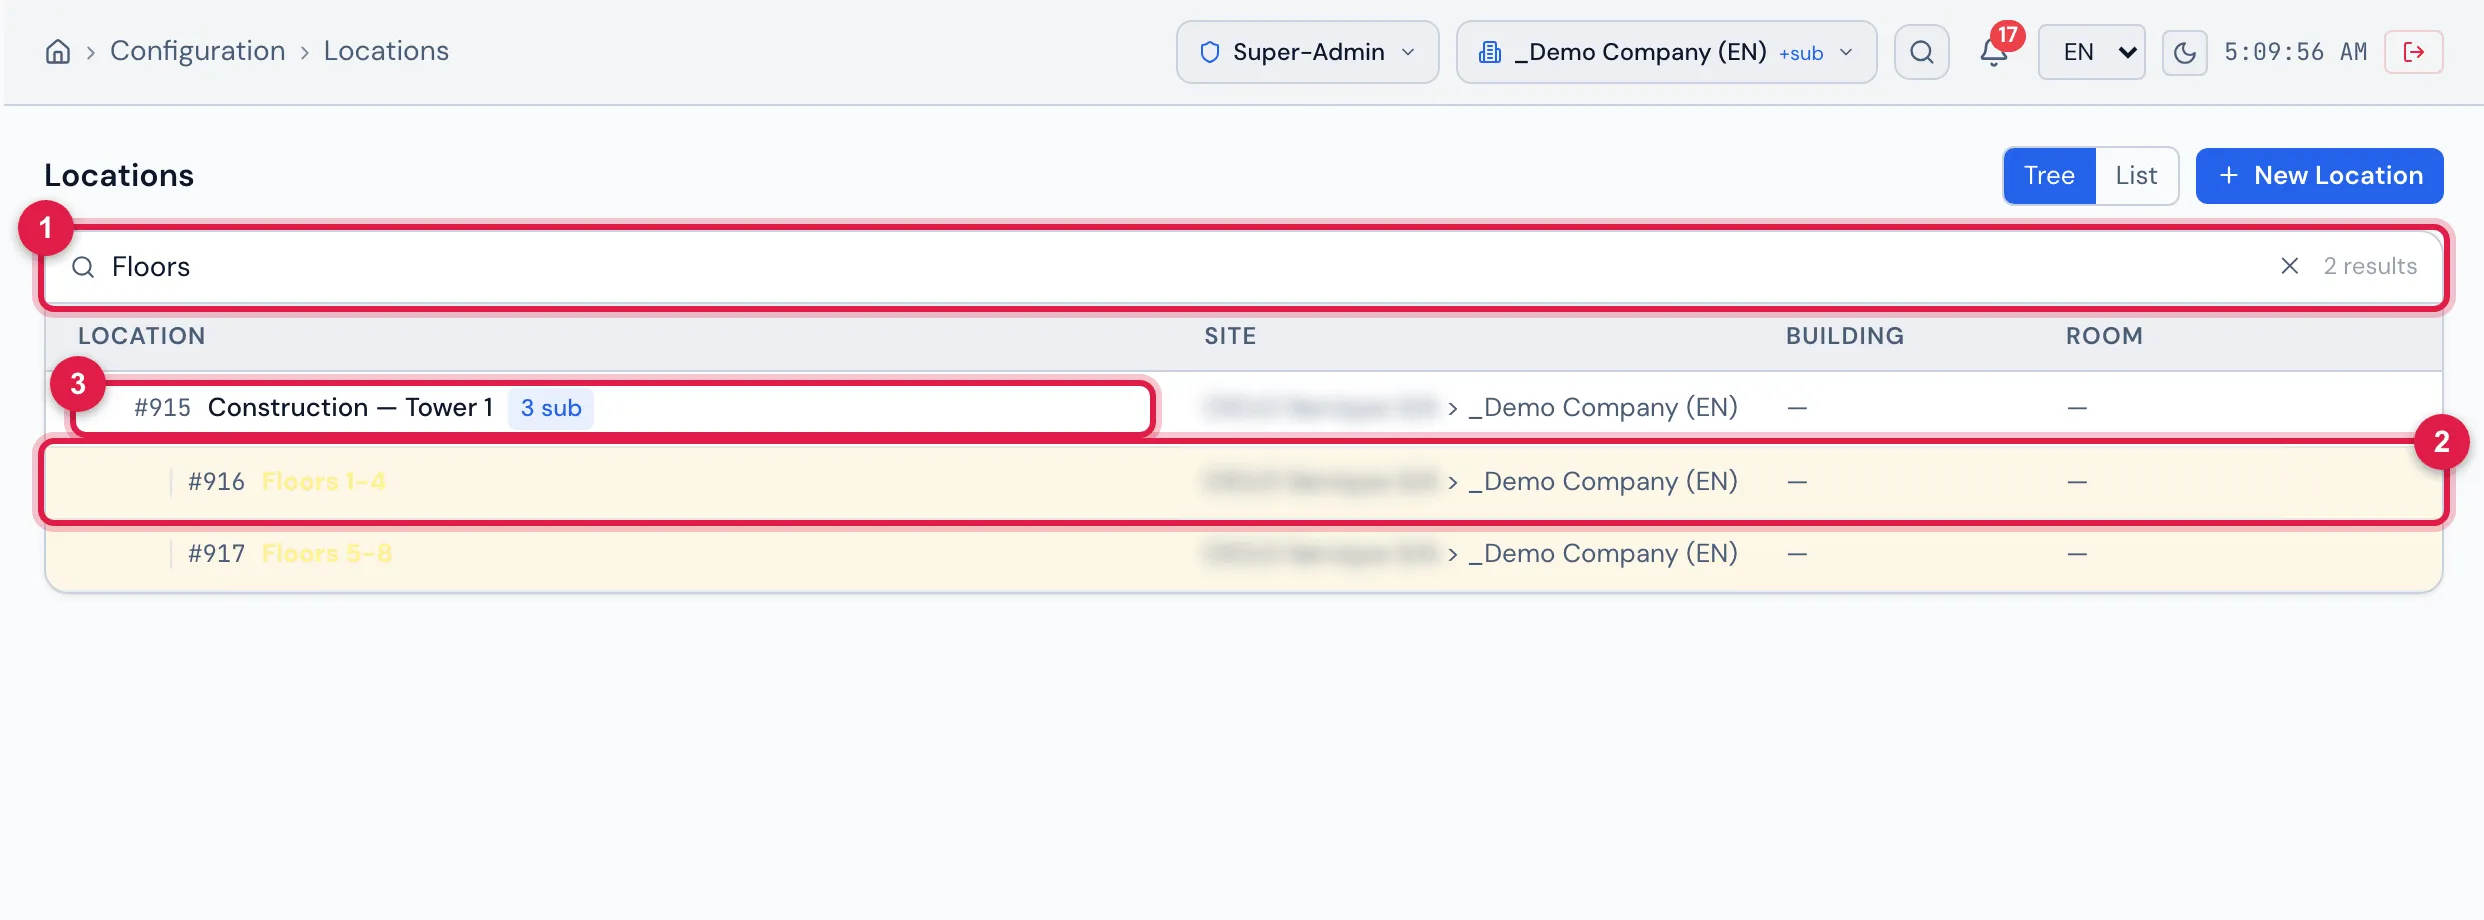Go to the home dashboard icon
This screenshot has height=920, width=2484.
(x=58, y=52)
